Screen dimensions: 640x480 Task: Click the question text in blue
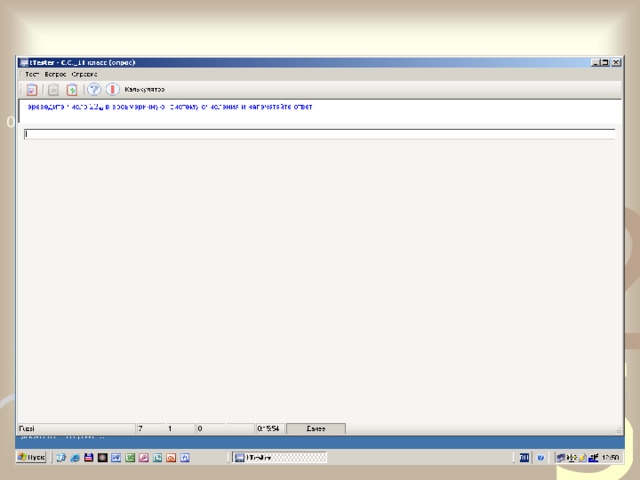tap(169, 107)
